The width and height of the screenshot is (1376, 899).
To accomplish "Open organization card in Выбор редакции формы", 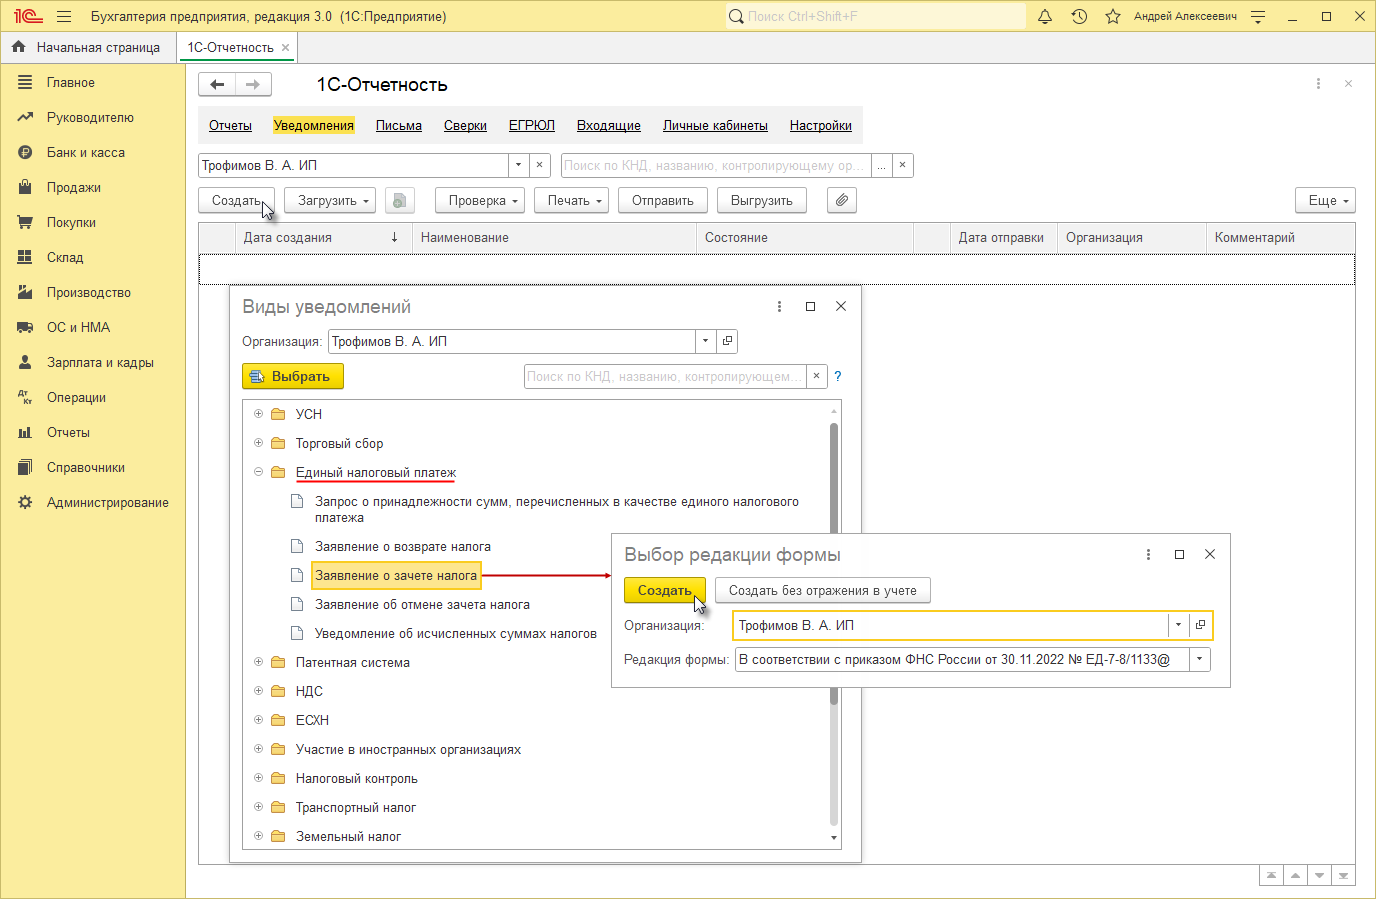I will (x=1200, y=625).
